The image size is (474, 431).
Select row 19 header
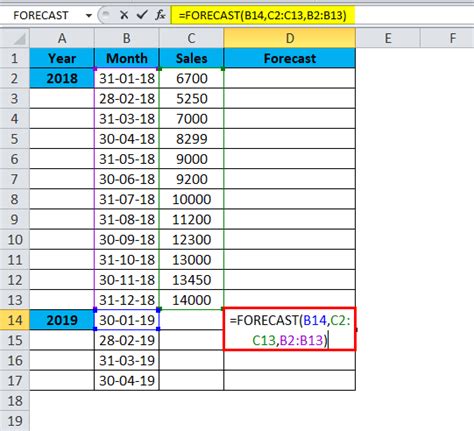[15, 421]
